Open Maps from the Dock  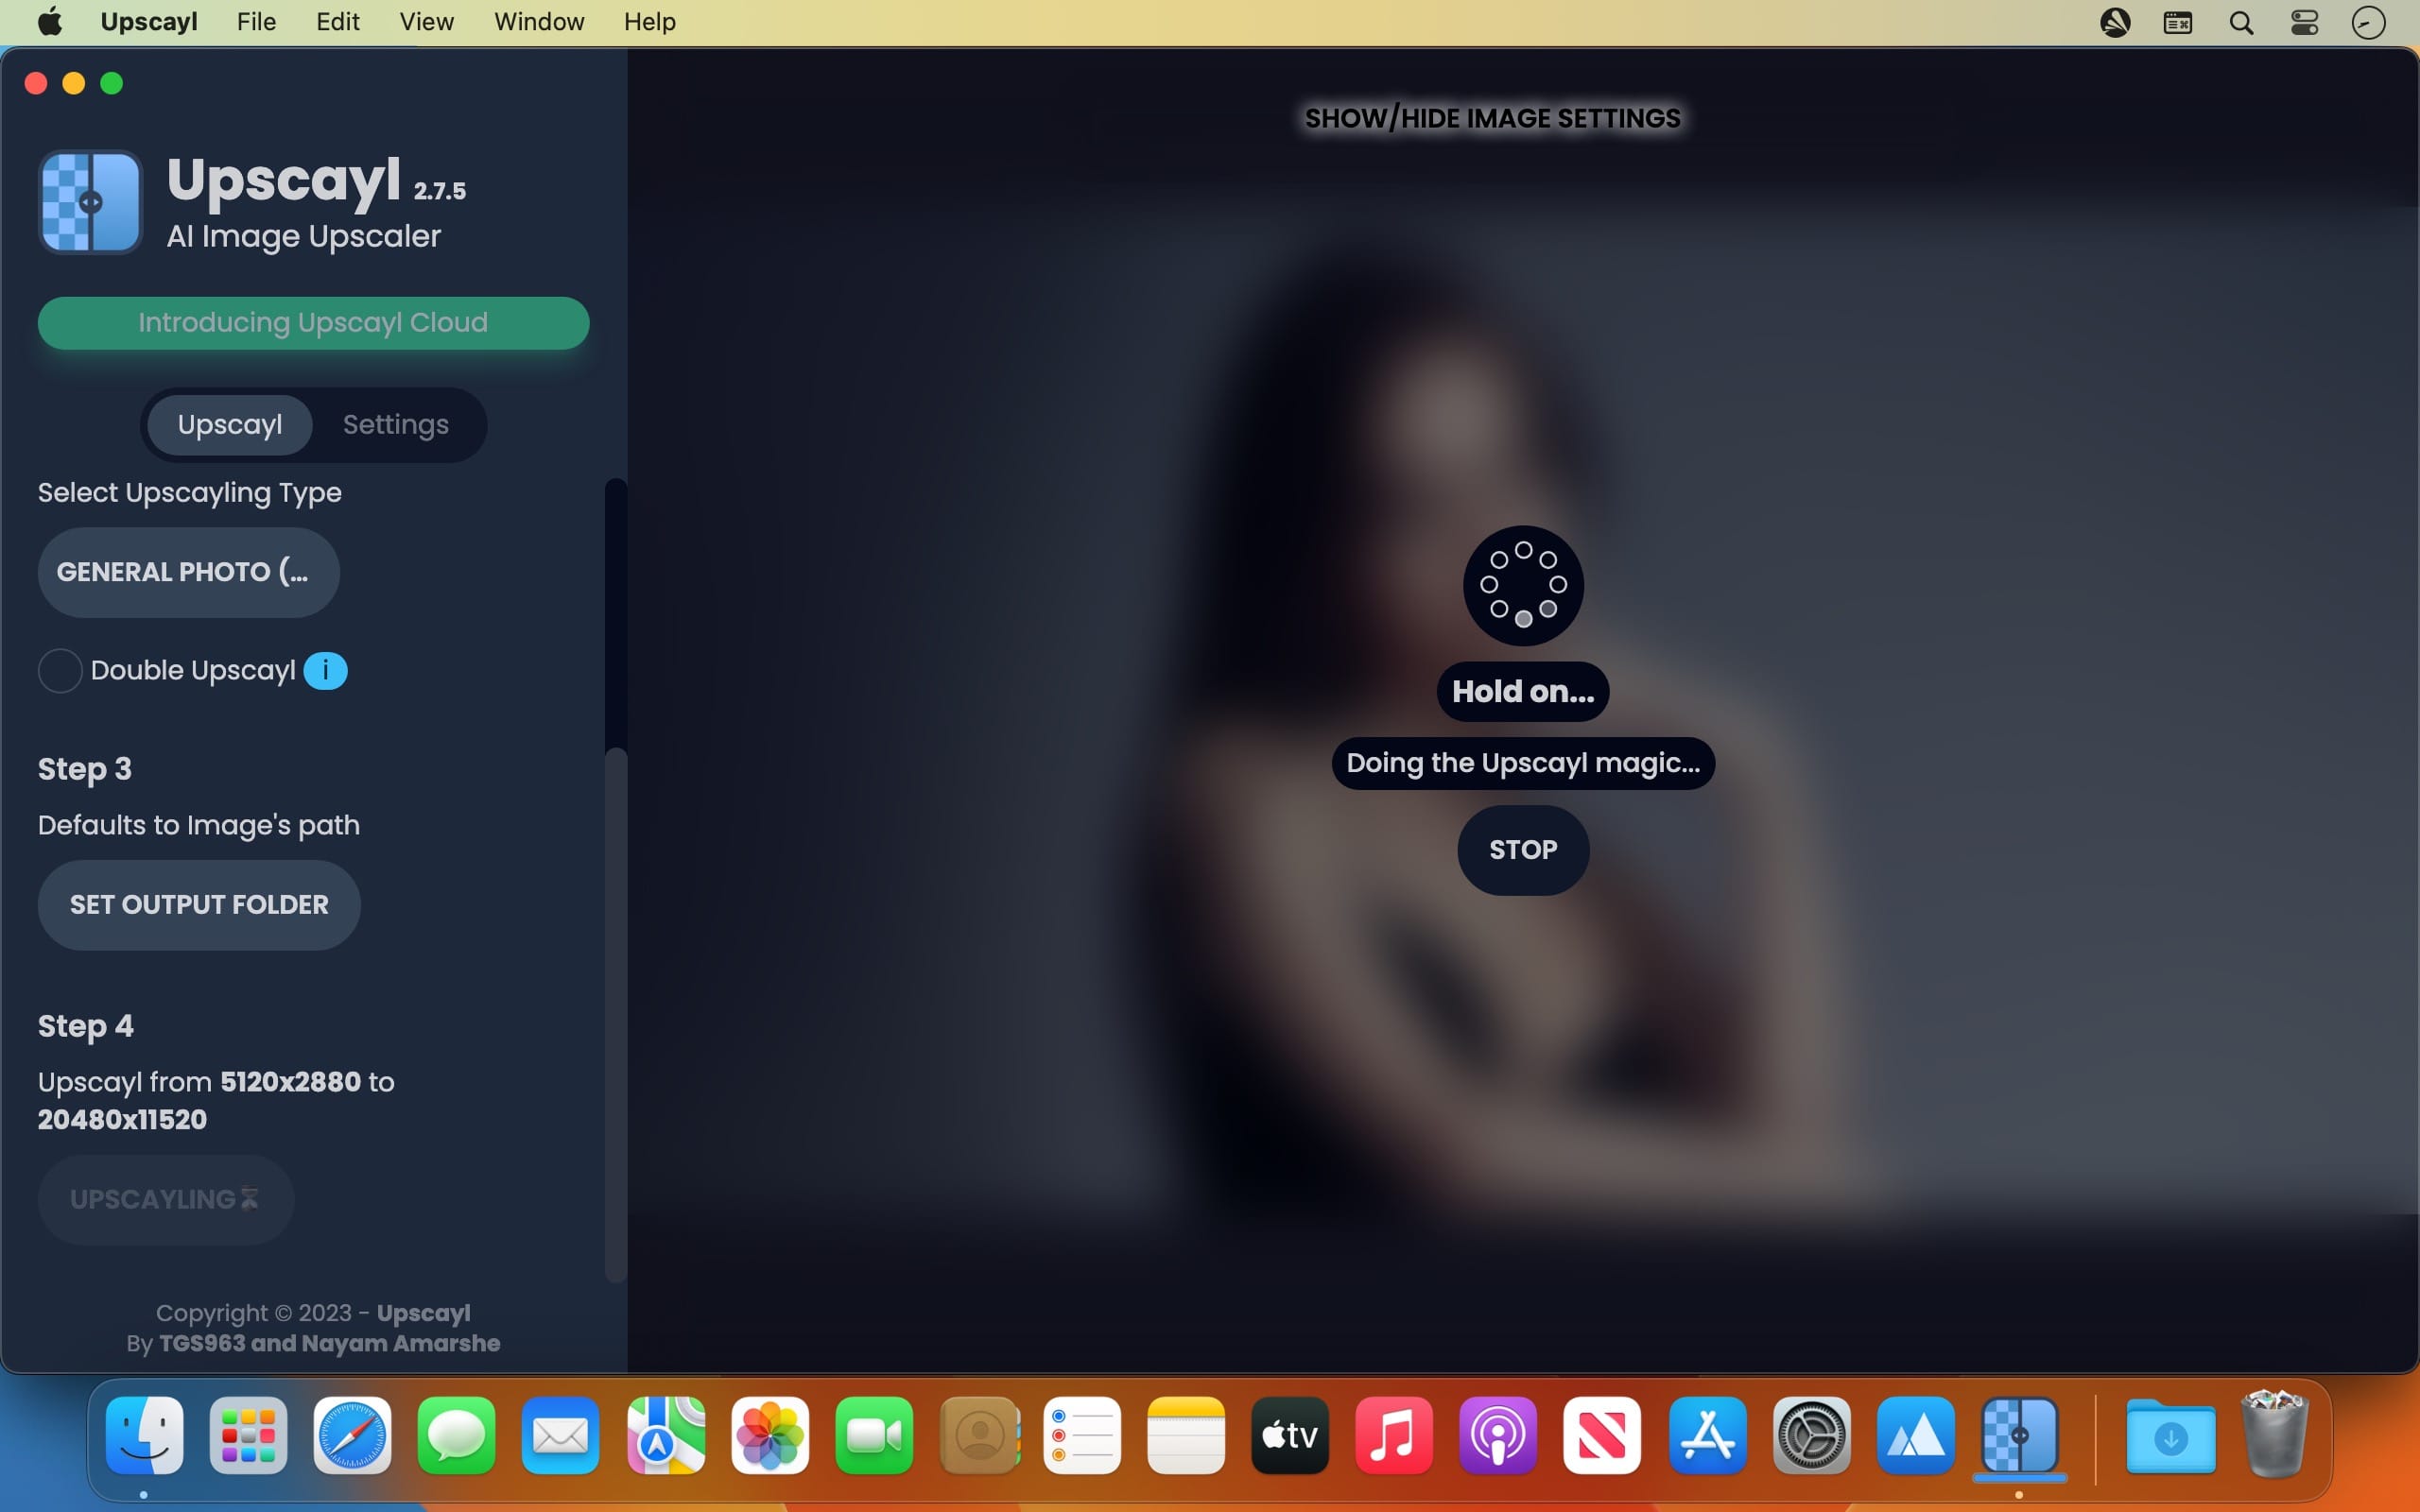coord(666,1436)
